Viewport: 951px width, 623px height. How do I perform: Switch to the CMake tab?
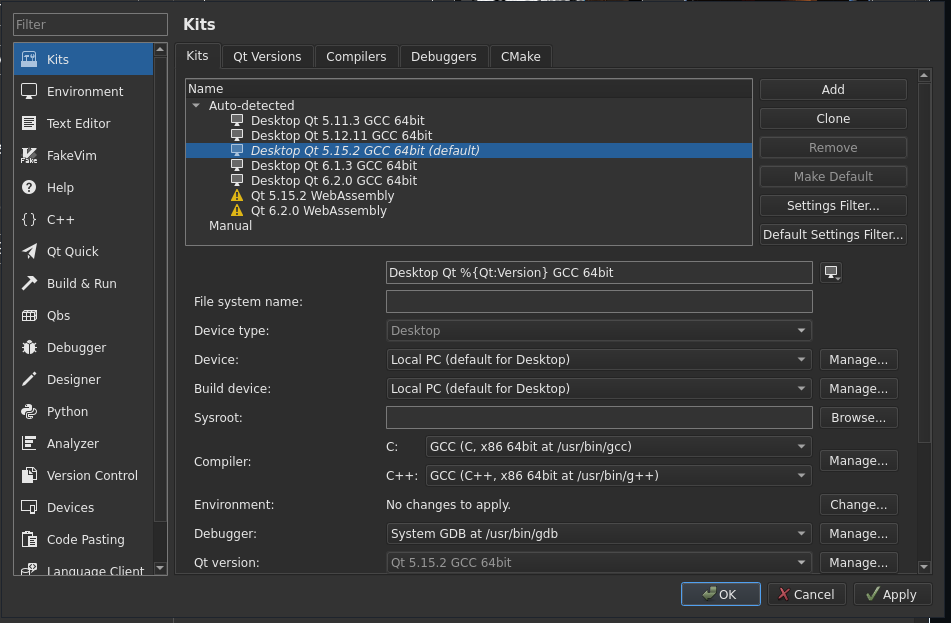tap(520, 56)
